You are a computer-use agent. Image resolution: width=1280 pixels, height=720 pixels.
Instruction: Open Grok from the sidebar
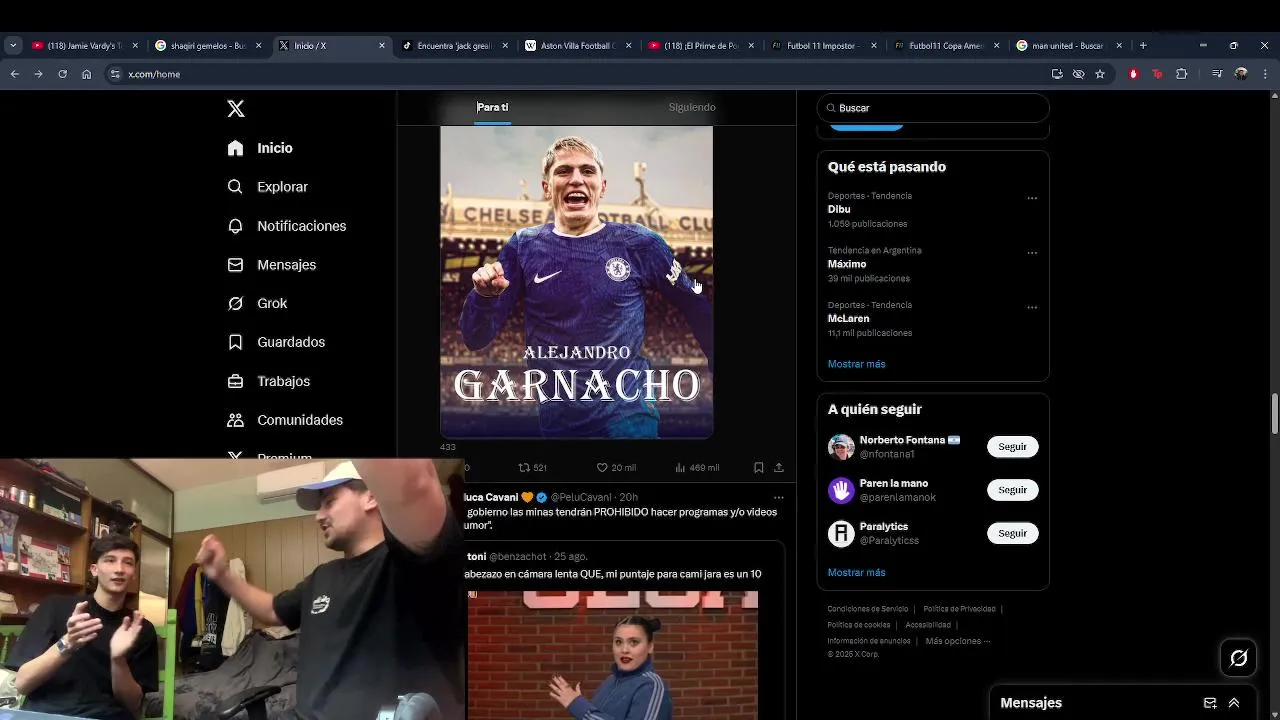pos(257,303)
